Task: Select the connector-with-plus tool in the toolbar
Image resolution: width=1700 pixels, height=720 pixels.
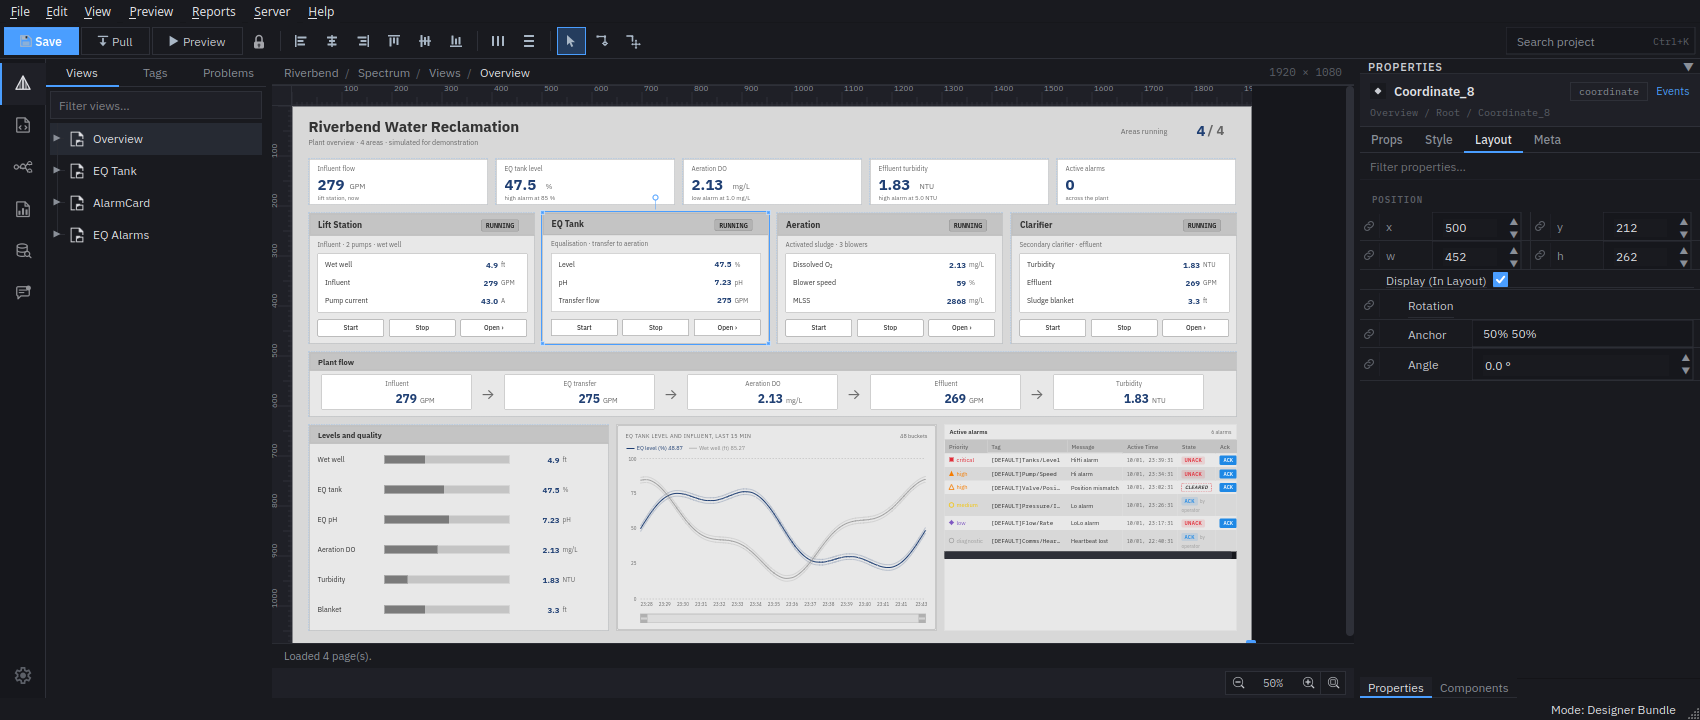Action: coord(633,42)
